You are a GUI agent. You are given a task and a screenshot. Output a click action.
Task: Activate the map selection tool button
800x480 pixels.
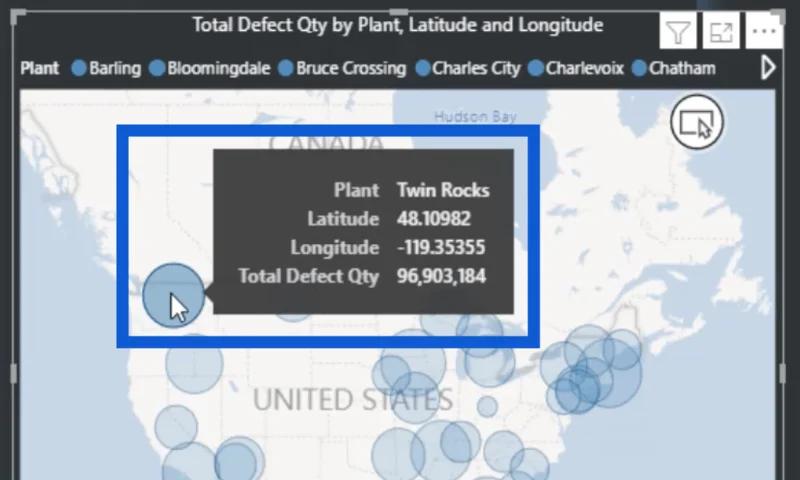click(x=697, y=122)
